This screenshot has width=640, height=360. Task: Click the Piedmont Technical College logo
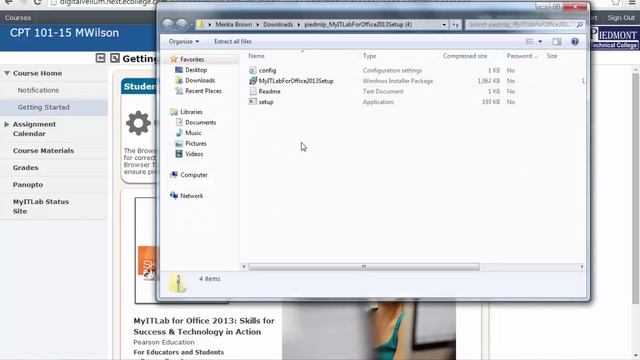pos(614,38)
